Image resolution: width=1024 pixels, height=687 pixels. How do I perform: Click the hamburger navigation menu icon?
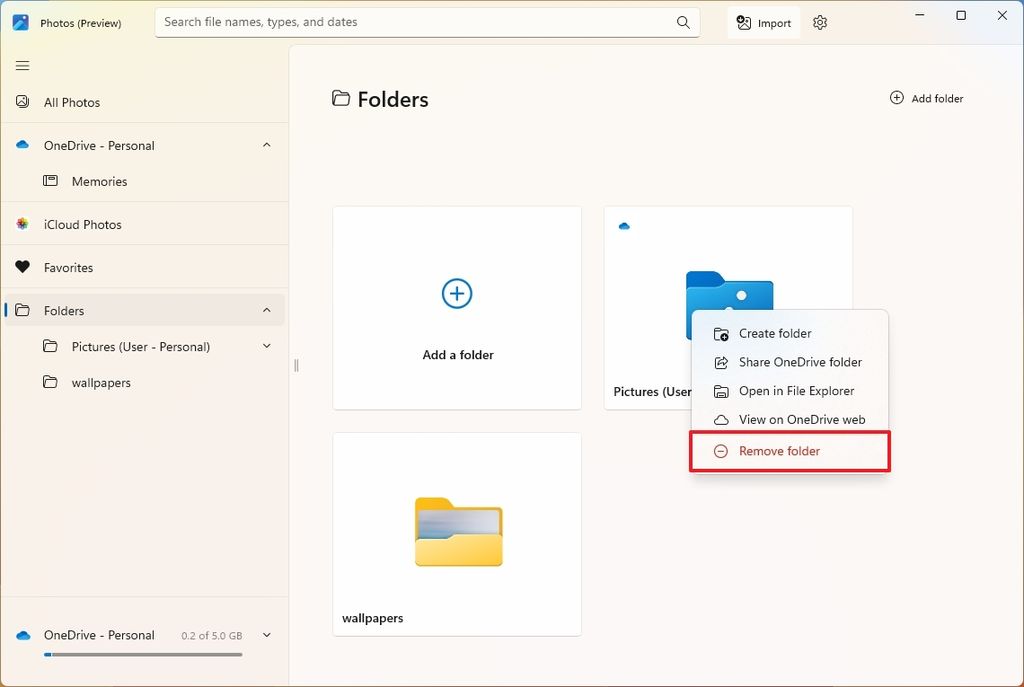pos(23,66)
